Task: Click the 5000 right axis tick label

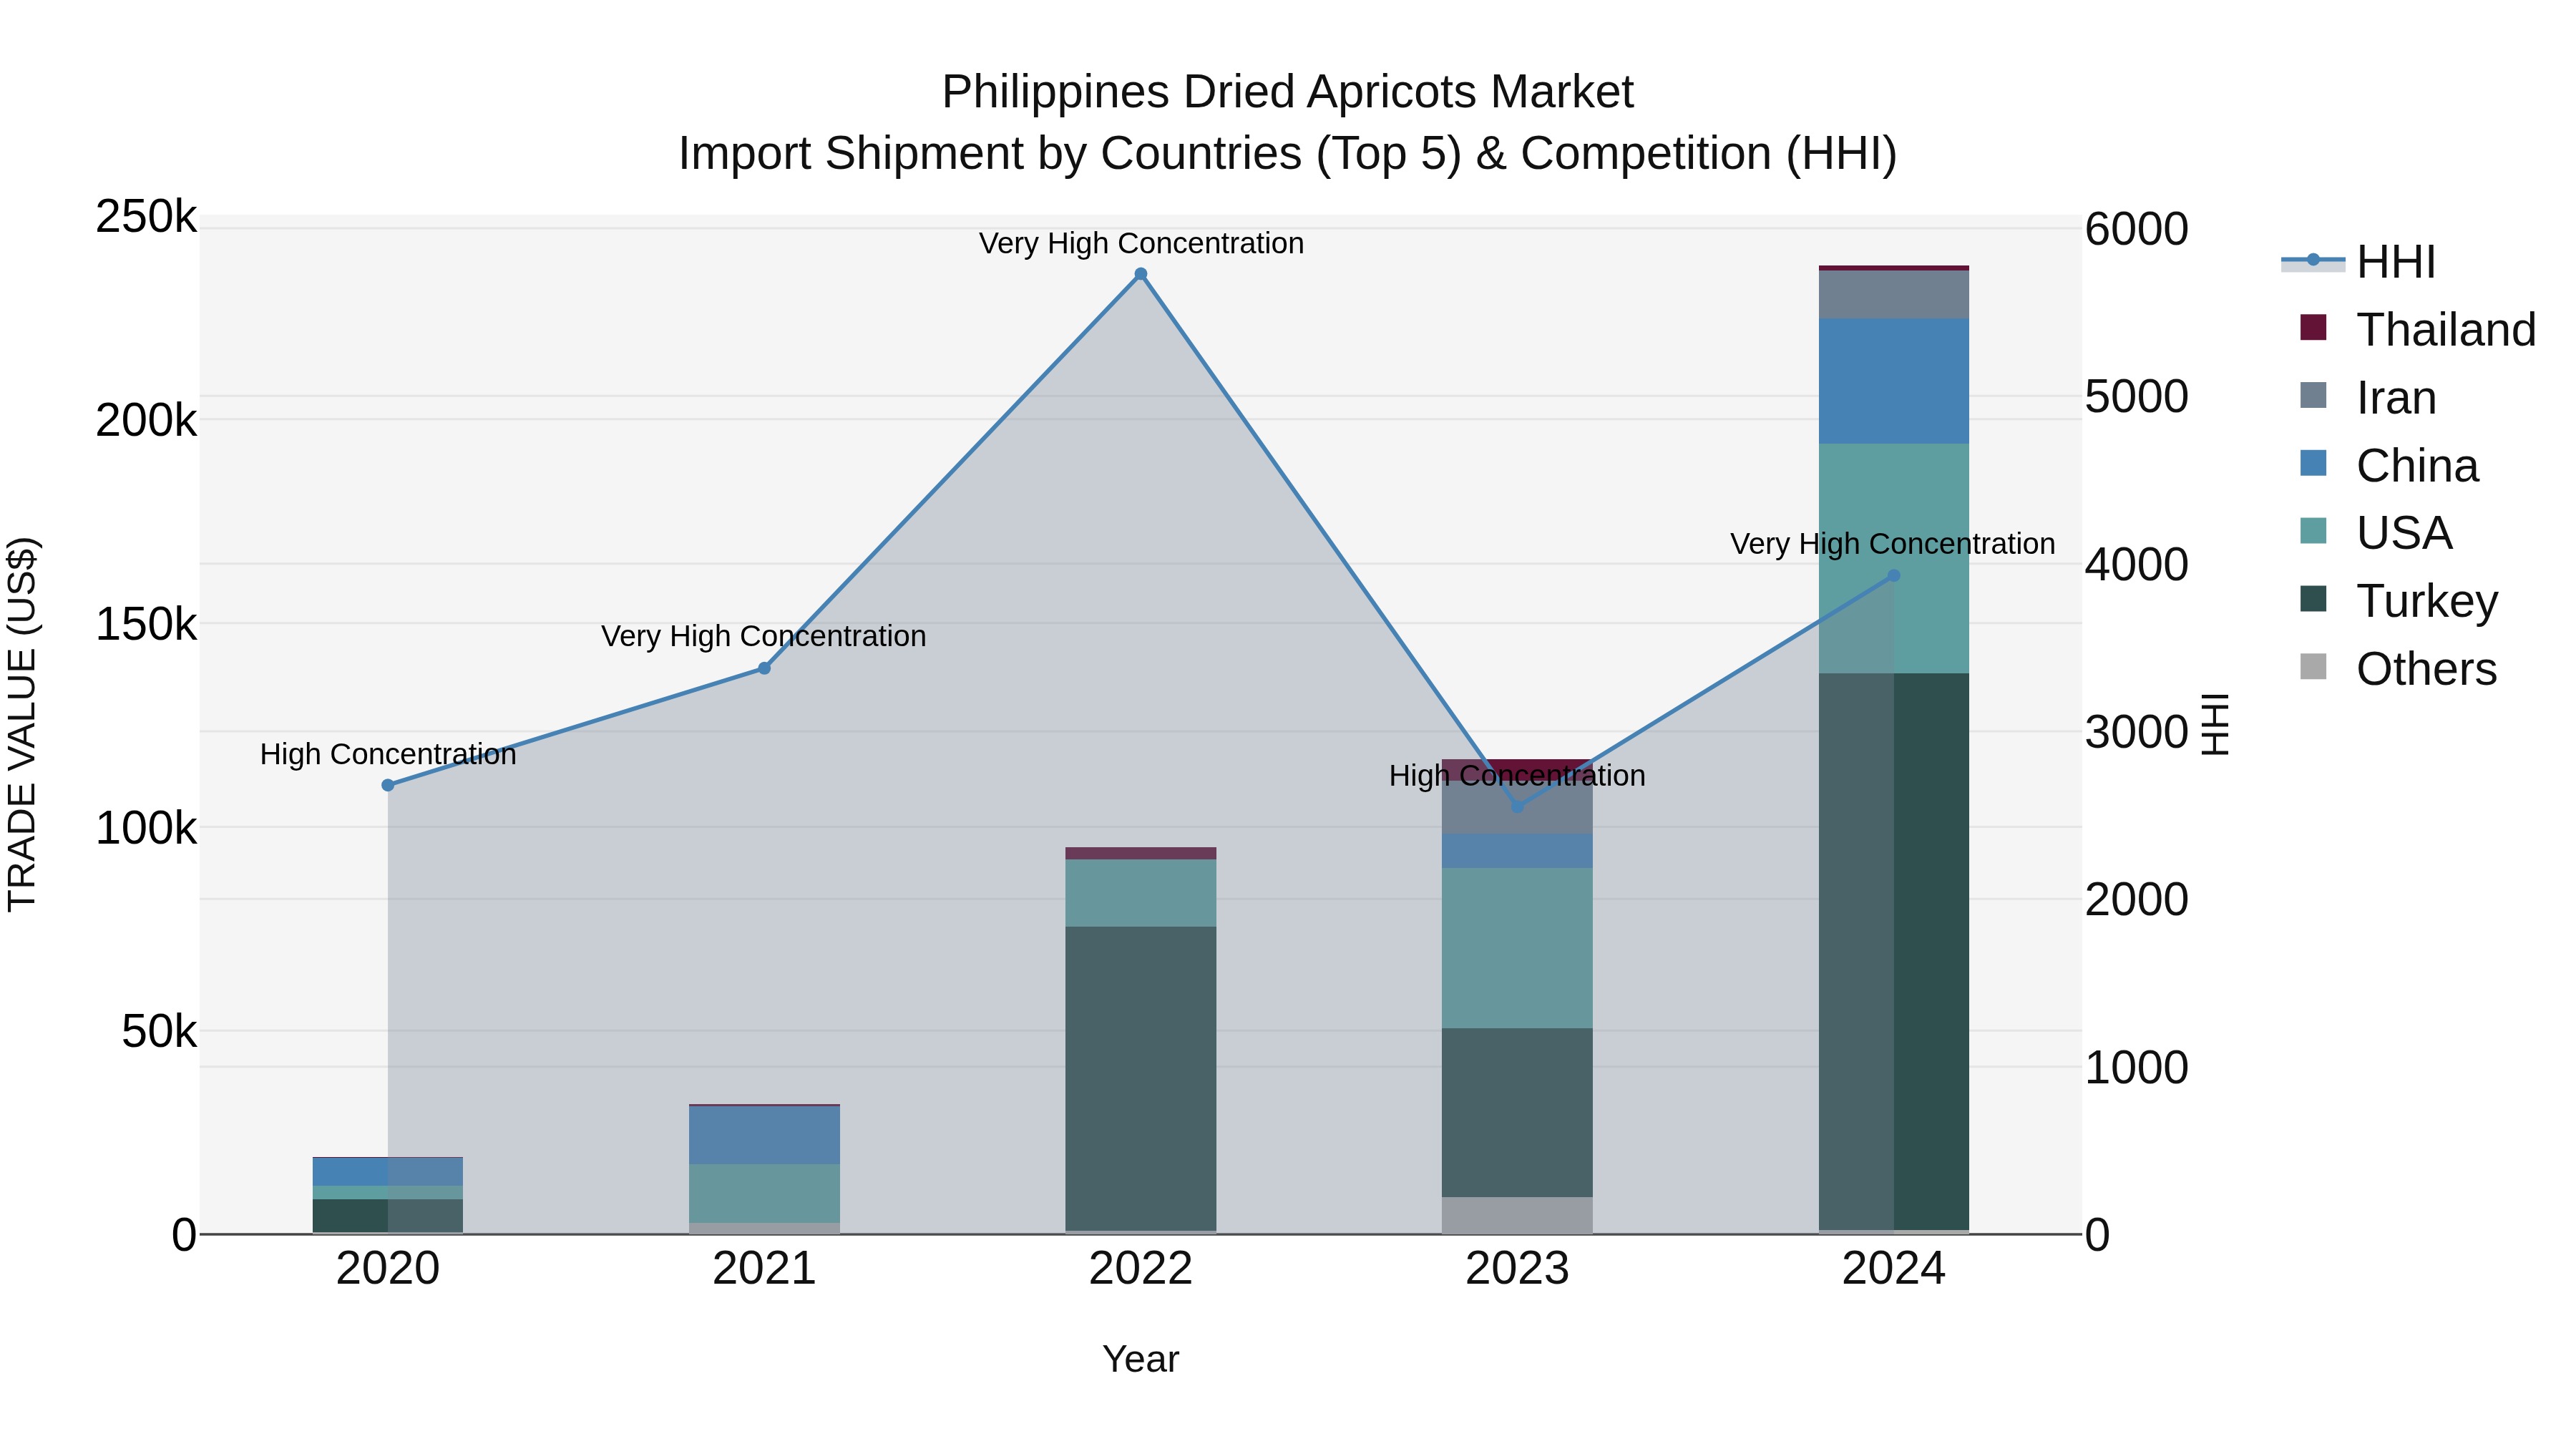Action: 2137,397
